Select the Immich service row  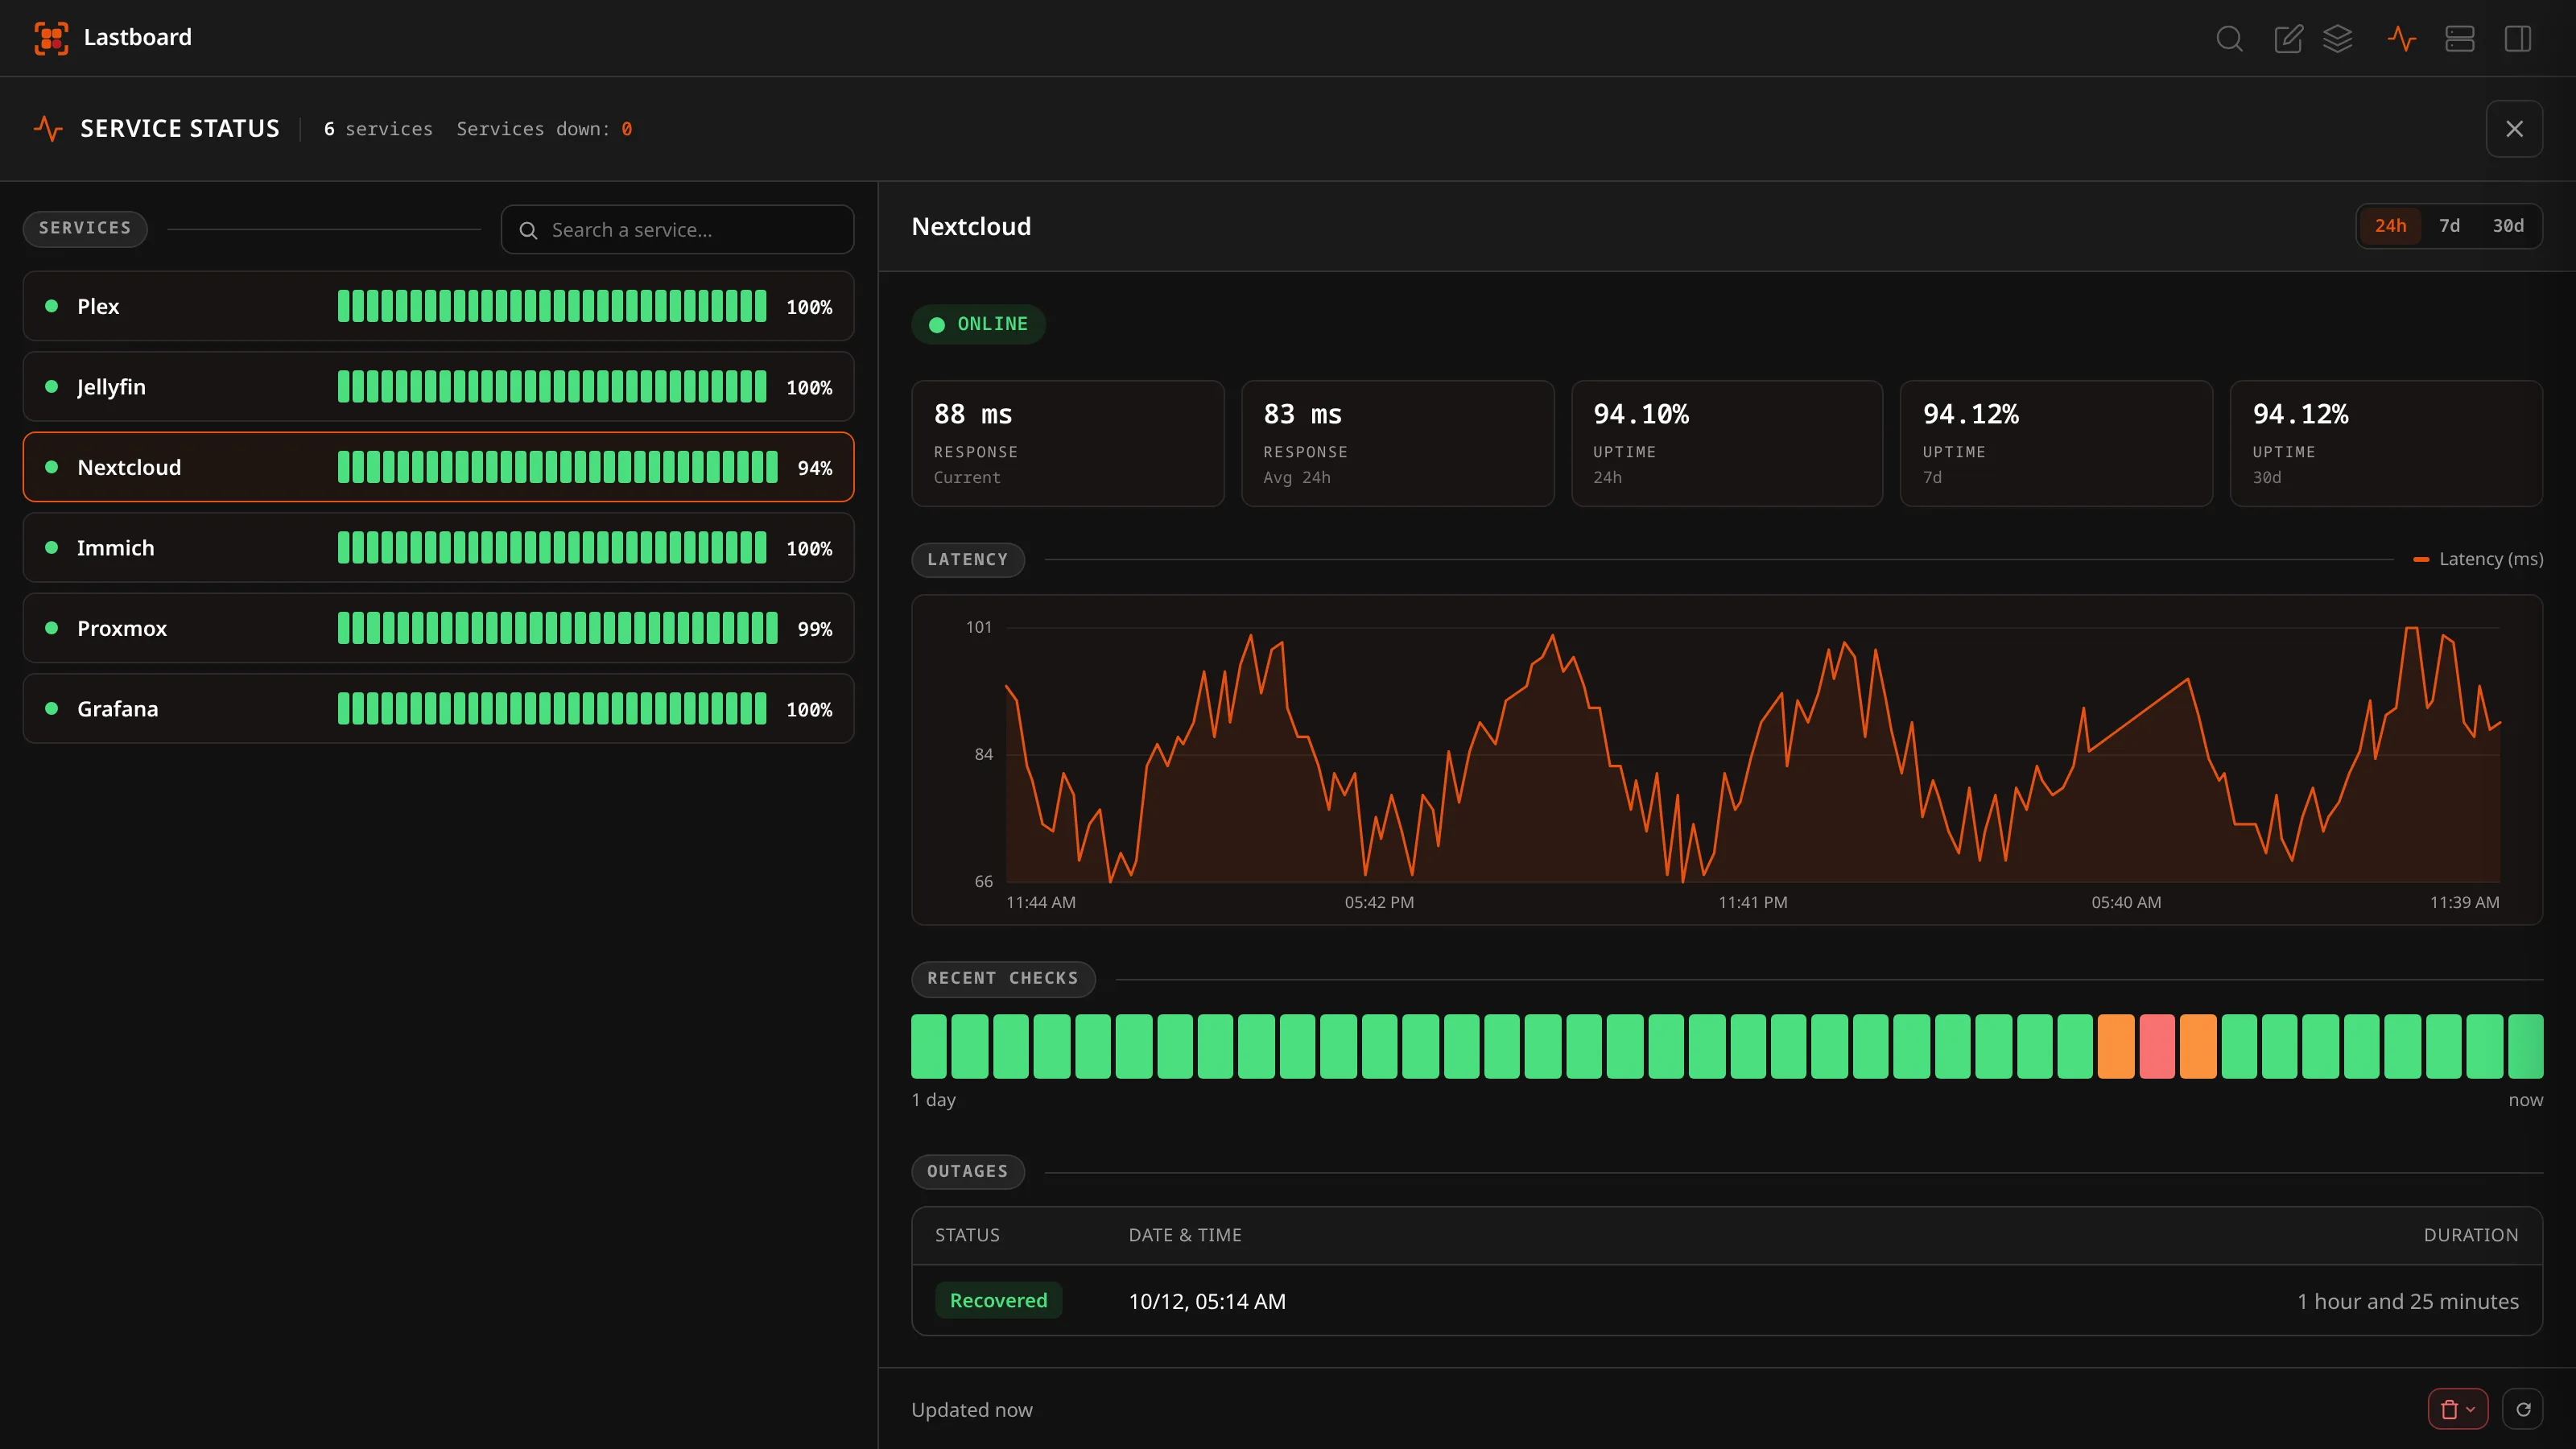pyautogui.click(x=438, y=548)
